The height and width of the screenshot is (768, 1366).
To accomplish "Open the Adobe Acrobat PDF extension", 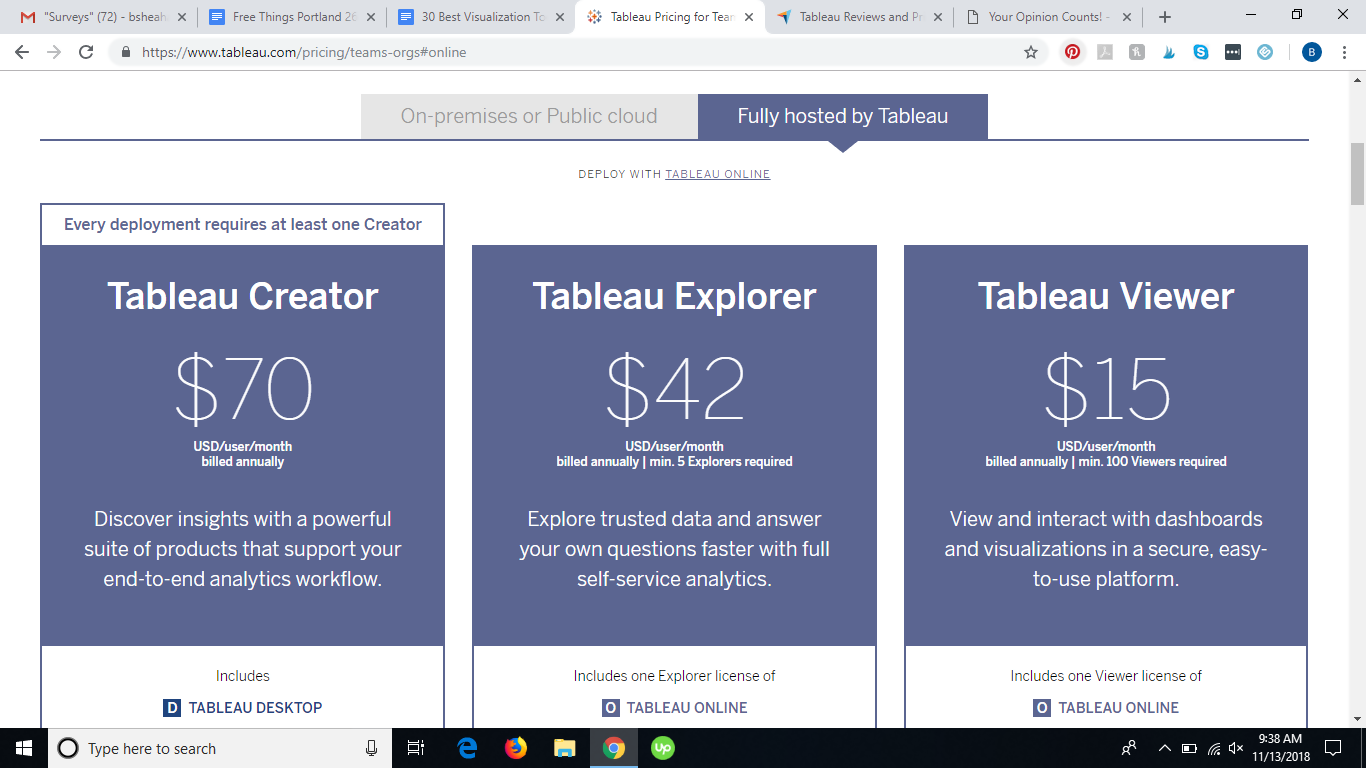I will point(1105,52).
